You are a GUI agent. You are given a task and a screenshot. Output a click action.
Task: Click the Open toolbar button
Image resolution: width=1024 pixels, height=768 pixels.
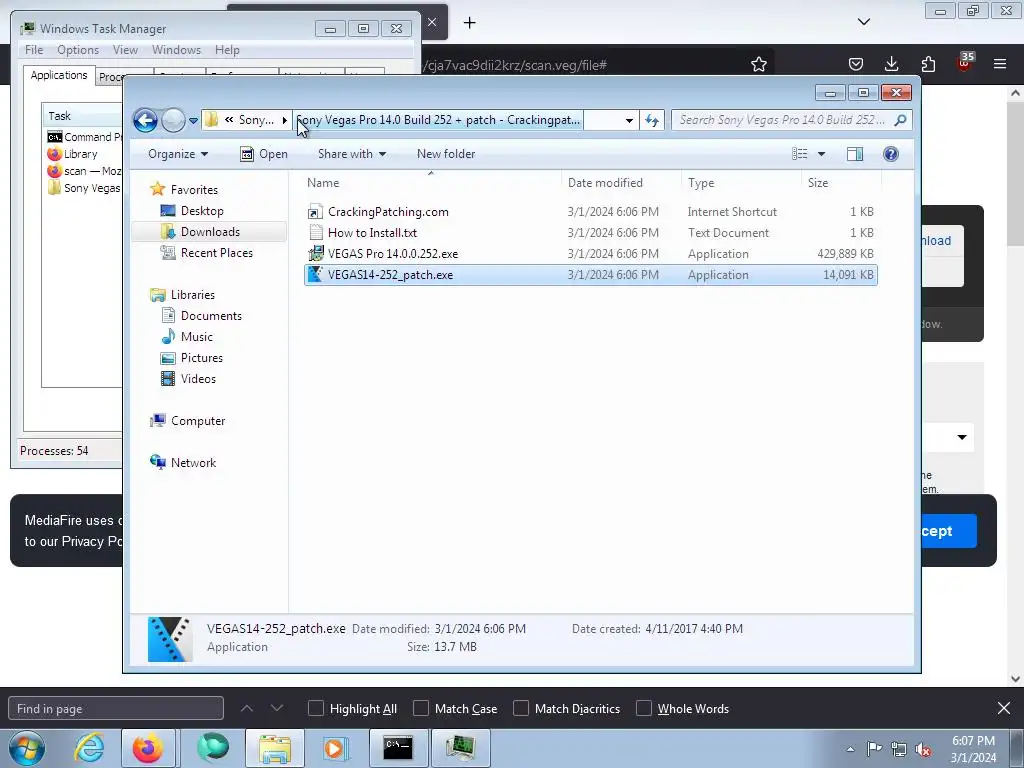click(264, 154)
